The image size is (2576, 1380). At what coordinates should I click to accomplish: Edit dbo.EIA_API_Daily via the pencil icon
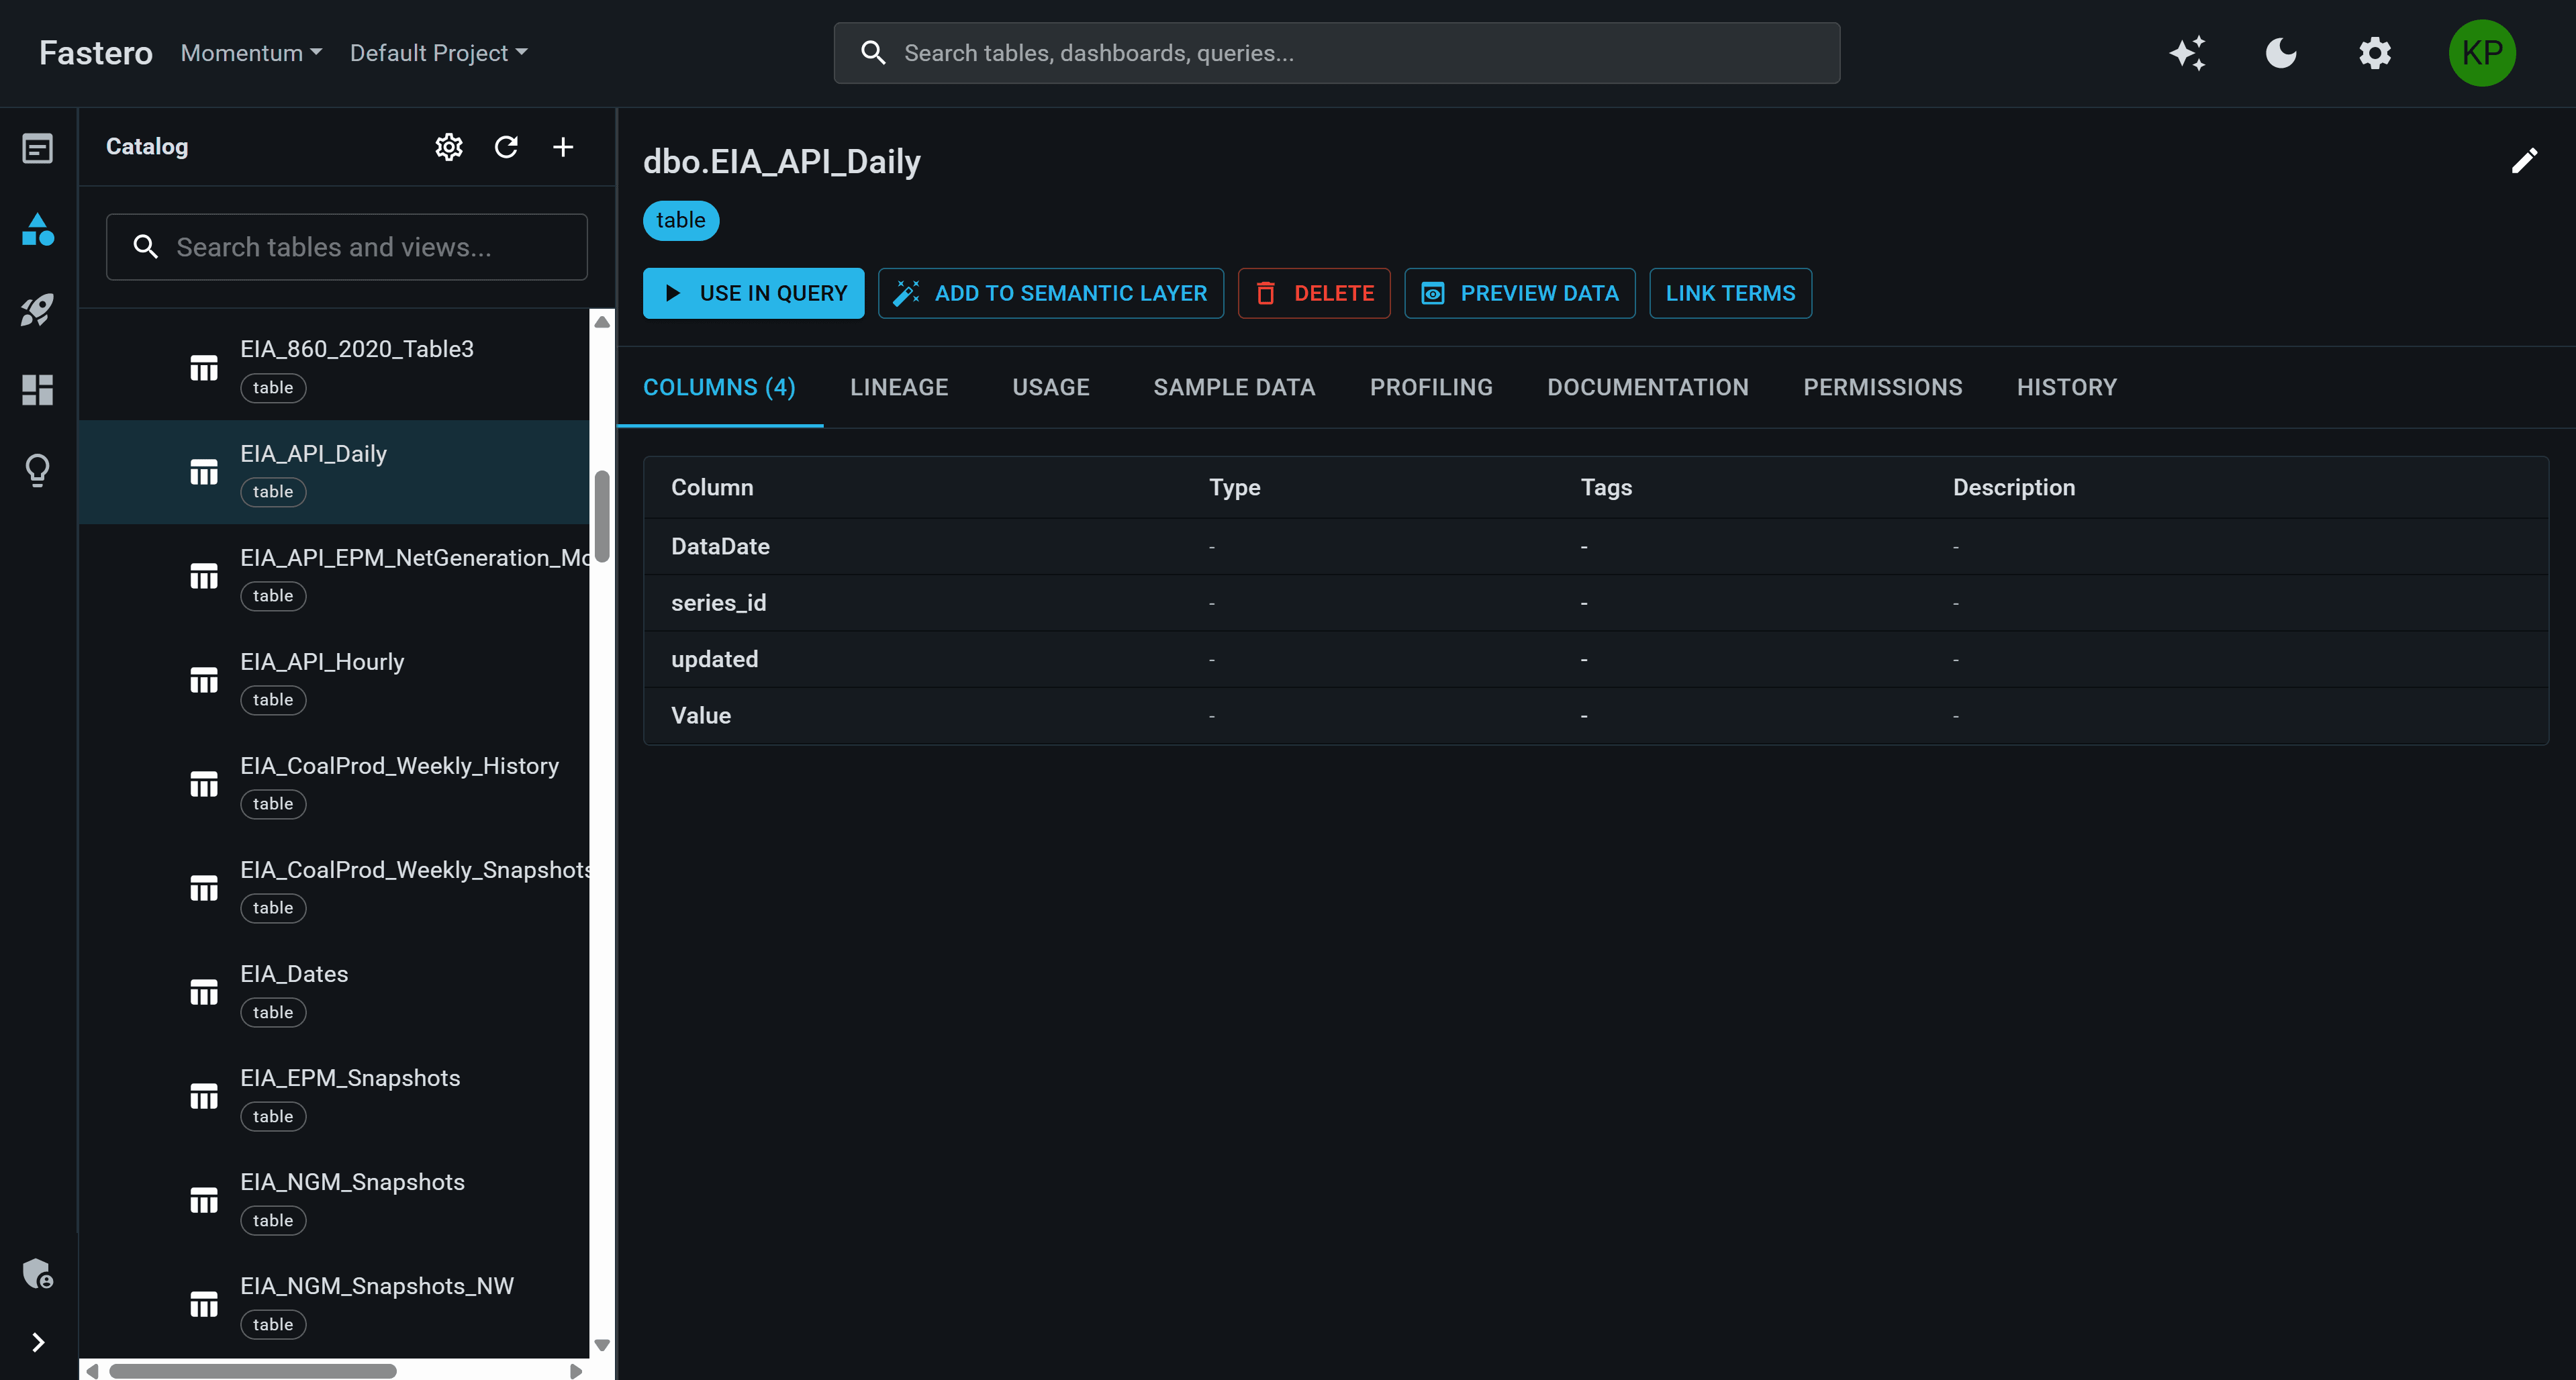(x=2525, y=161)
